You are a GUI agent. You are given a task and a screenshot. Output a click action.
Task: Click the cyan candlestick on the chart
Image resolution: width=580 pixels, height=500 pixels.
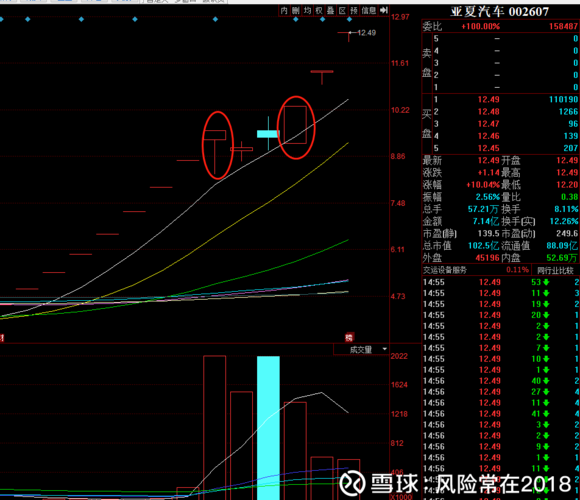[268, 134]
